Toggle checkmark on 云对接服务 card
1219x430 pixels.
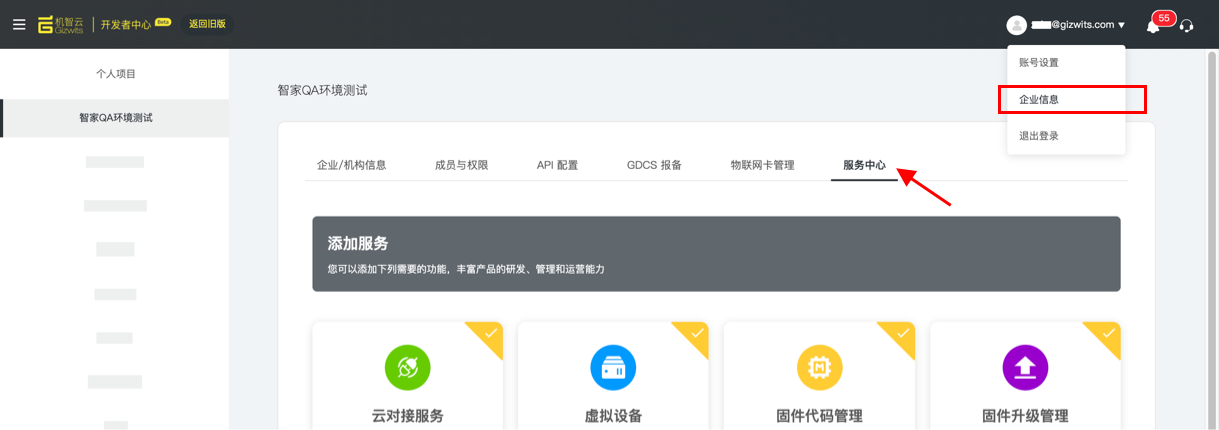[x=491, y=333]
